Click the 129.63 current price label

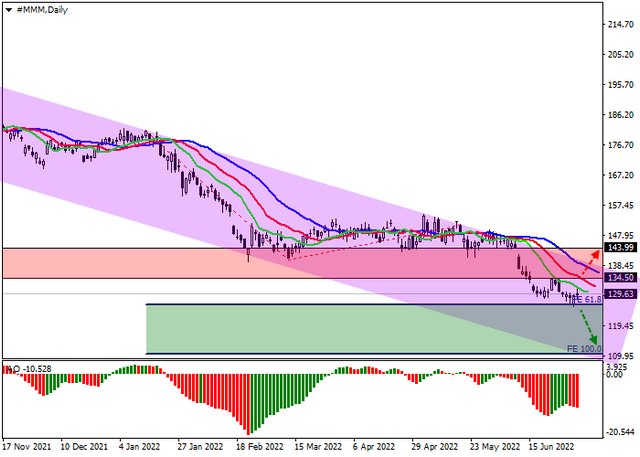coord(620,294)
